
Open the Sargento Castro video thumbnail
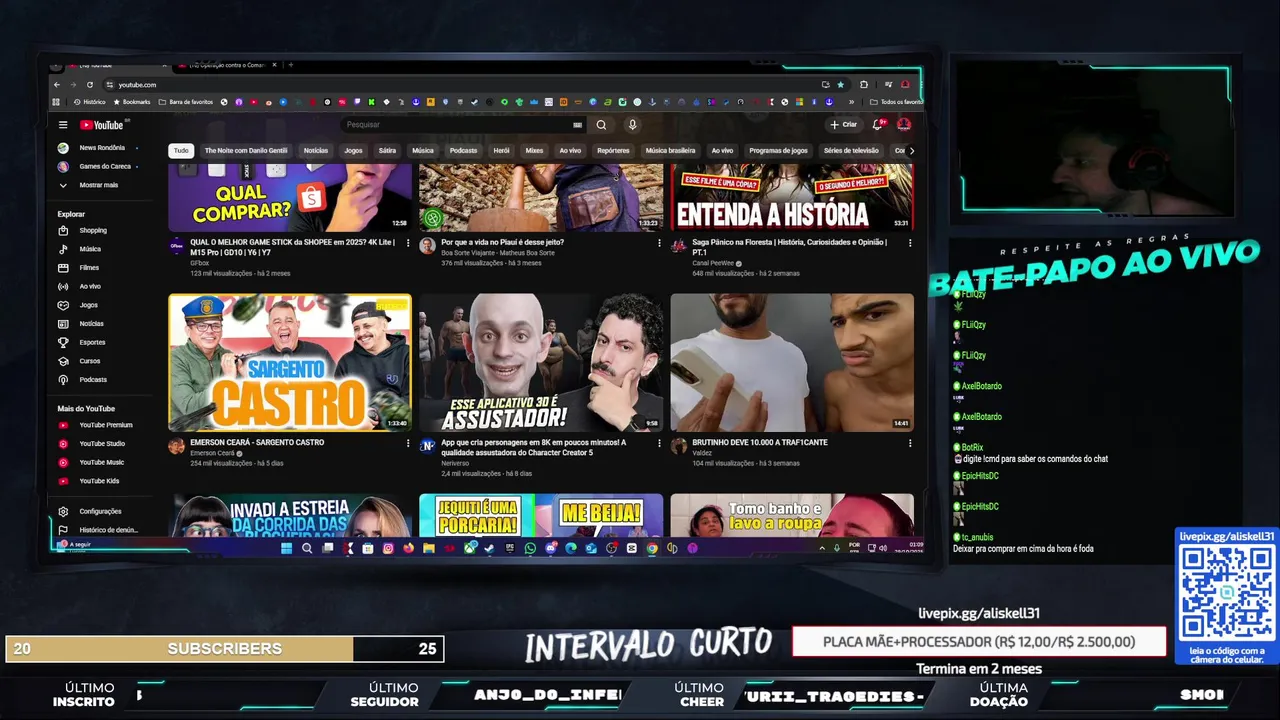[290, 362]
